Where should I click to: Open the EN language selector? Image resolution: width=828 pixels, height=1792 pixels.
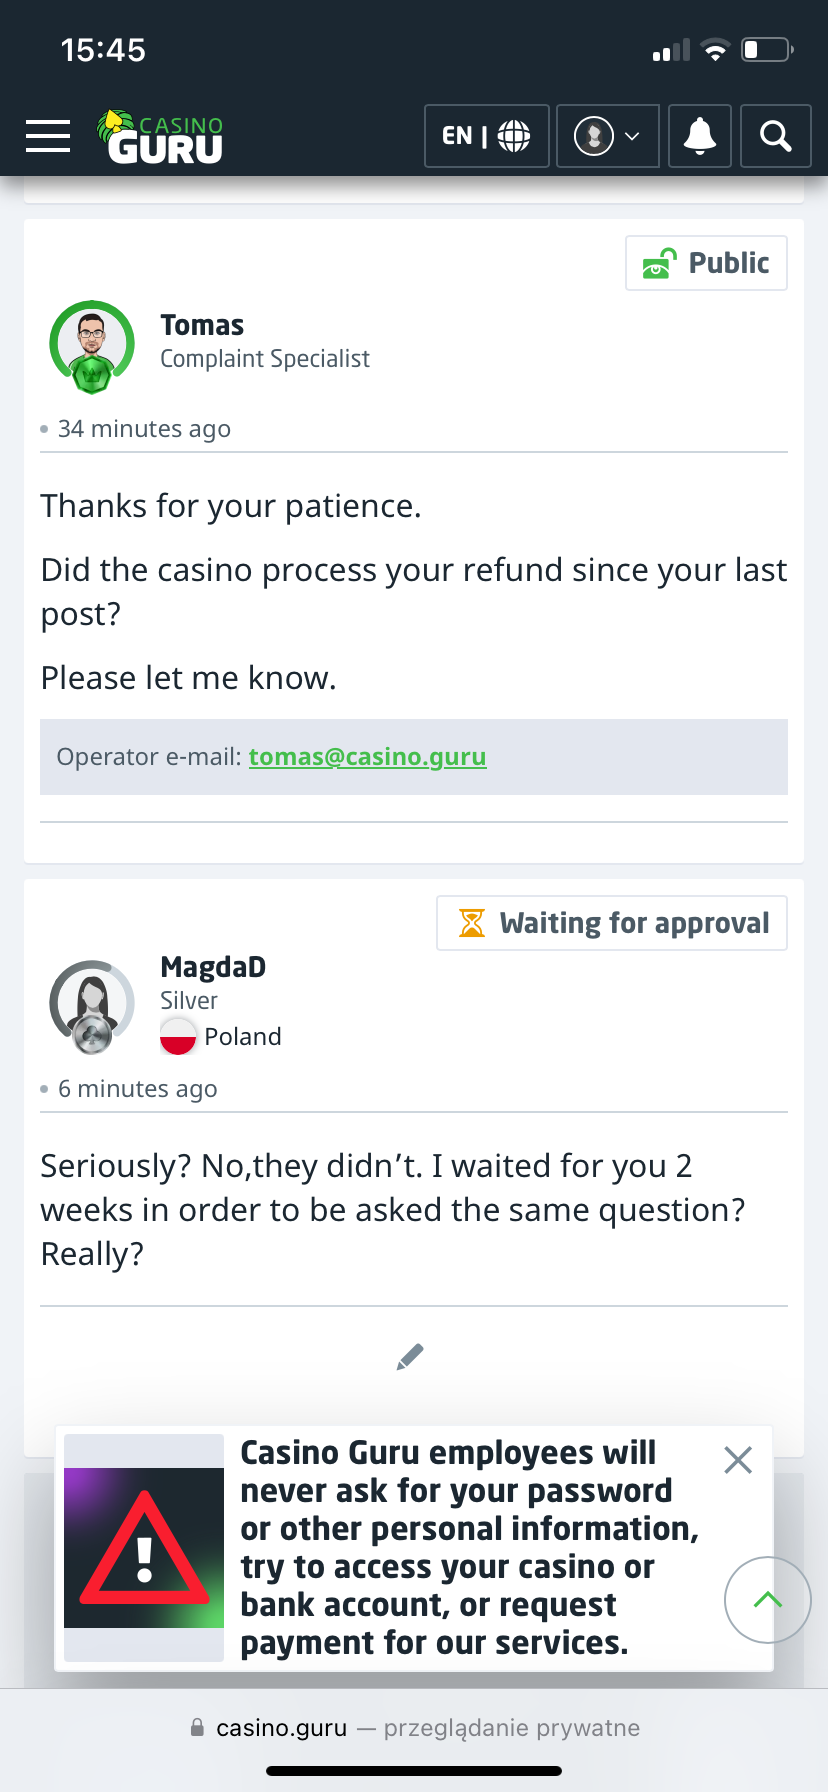tap(486, 136)
